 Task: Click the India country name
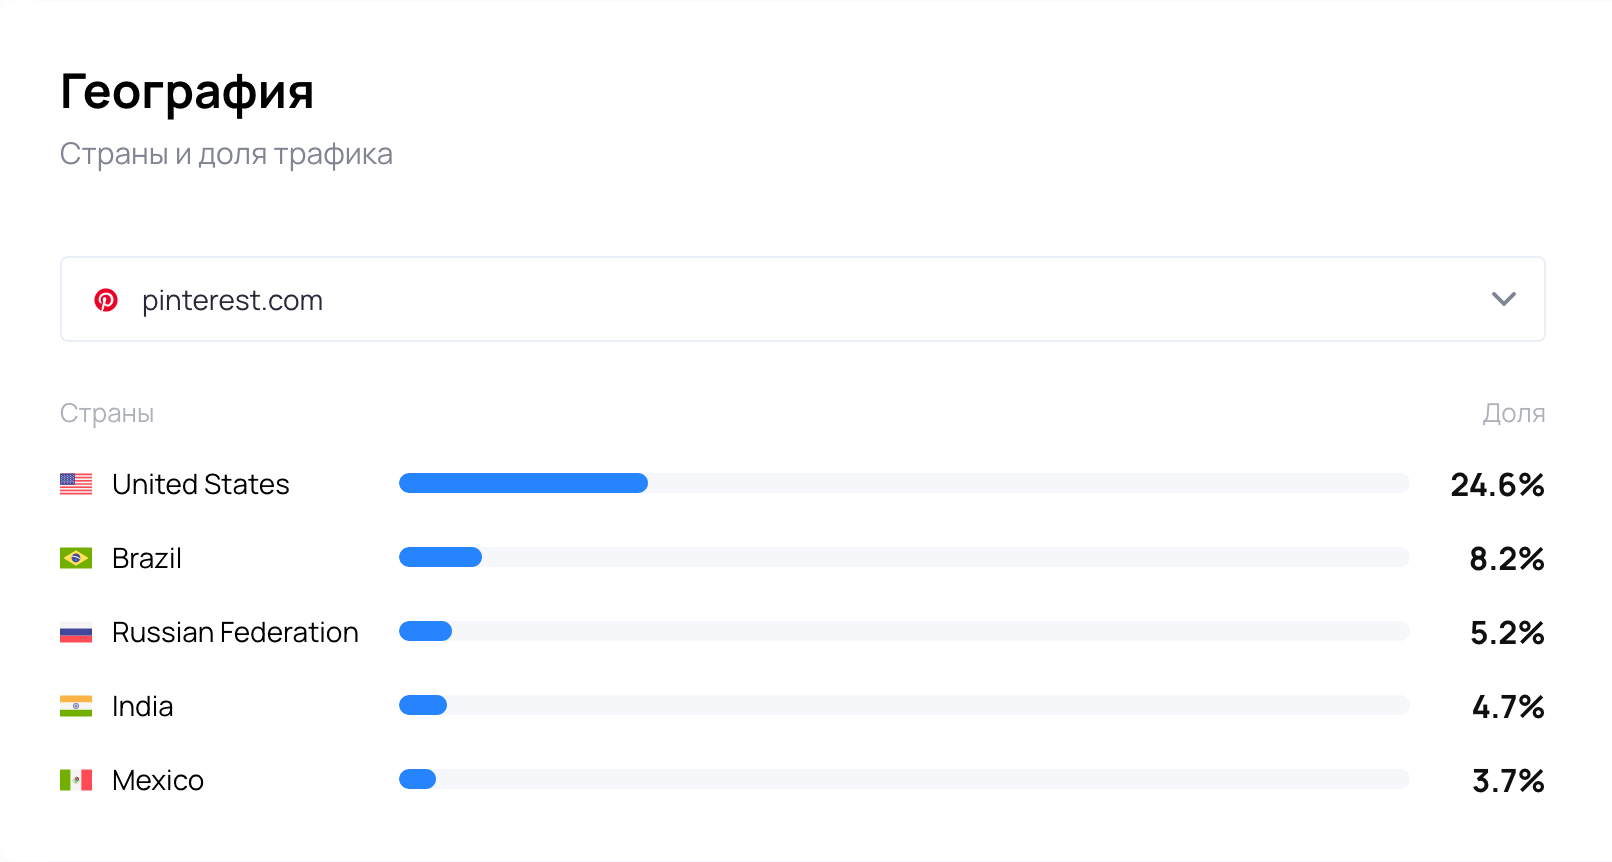[142, 706]
